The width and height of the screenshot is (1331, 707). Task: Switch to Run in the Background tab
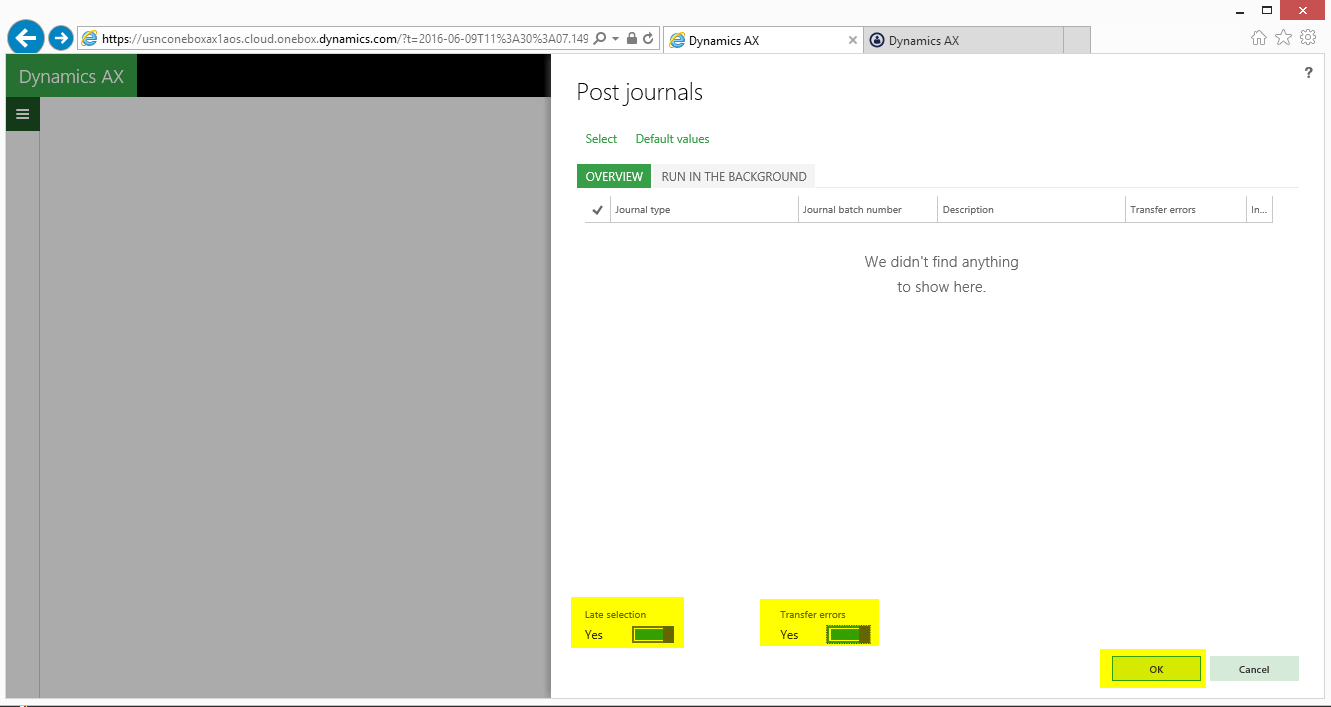click(x=733, y=177)
